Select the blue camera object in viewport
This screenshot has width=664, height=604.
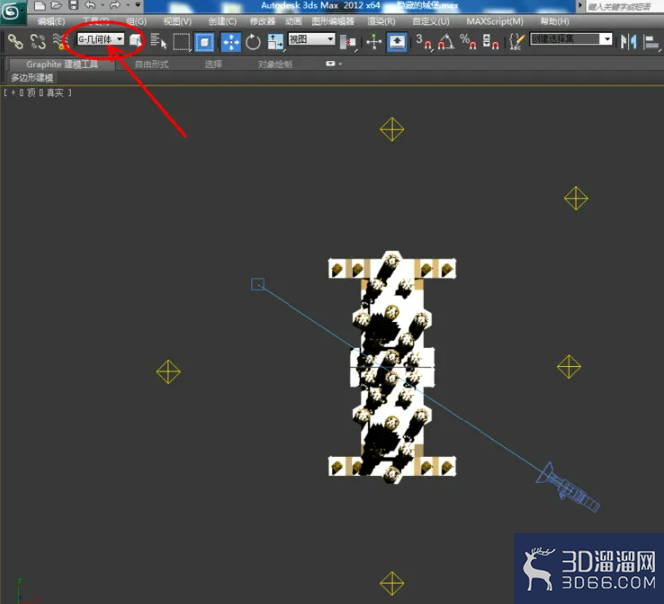pos(567,488)
